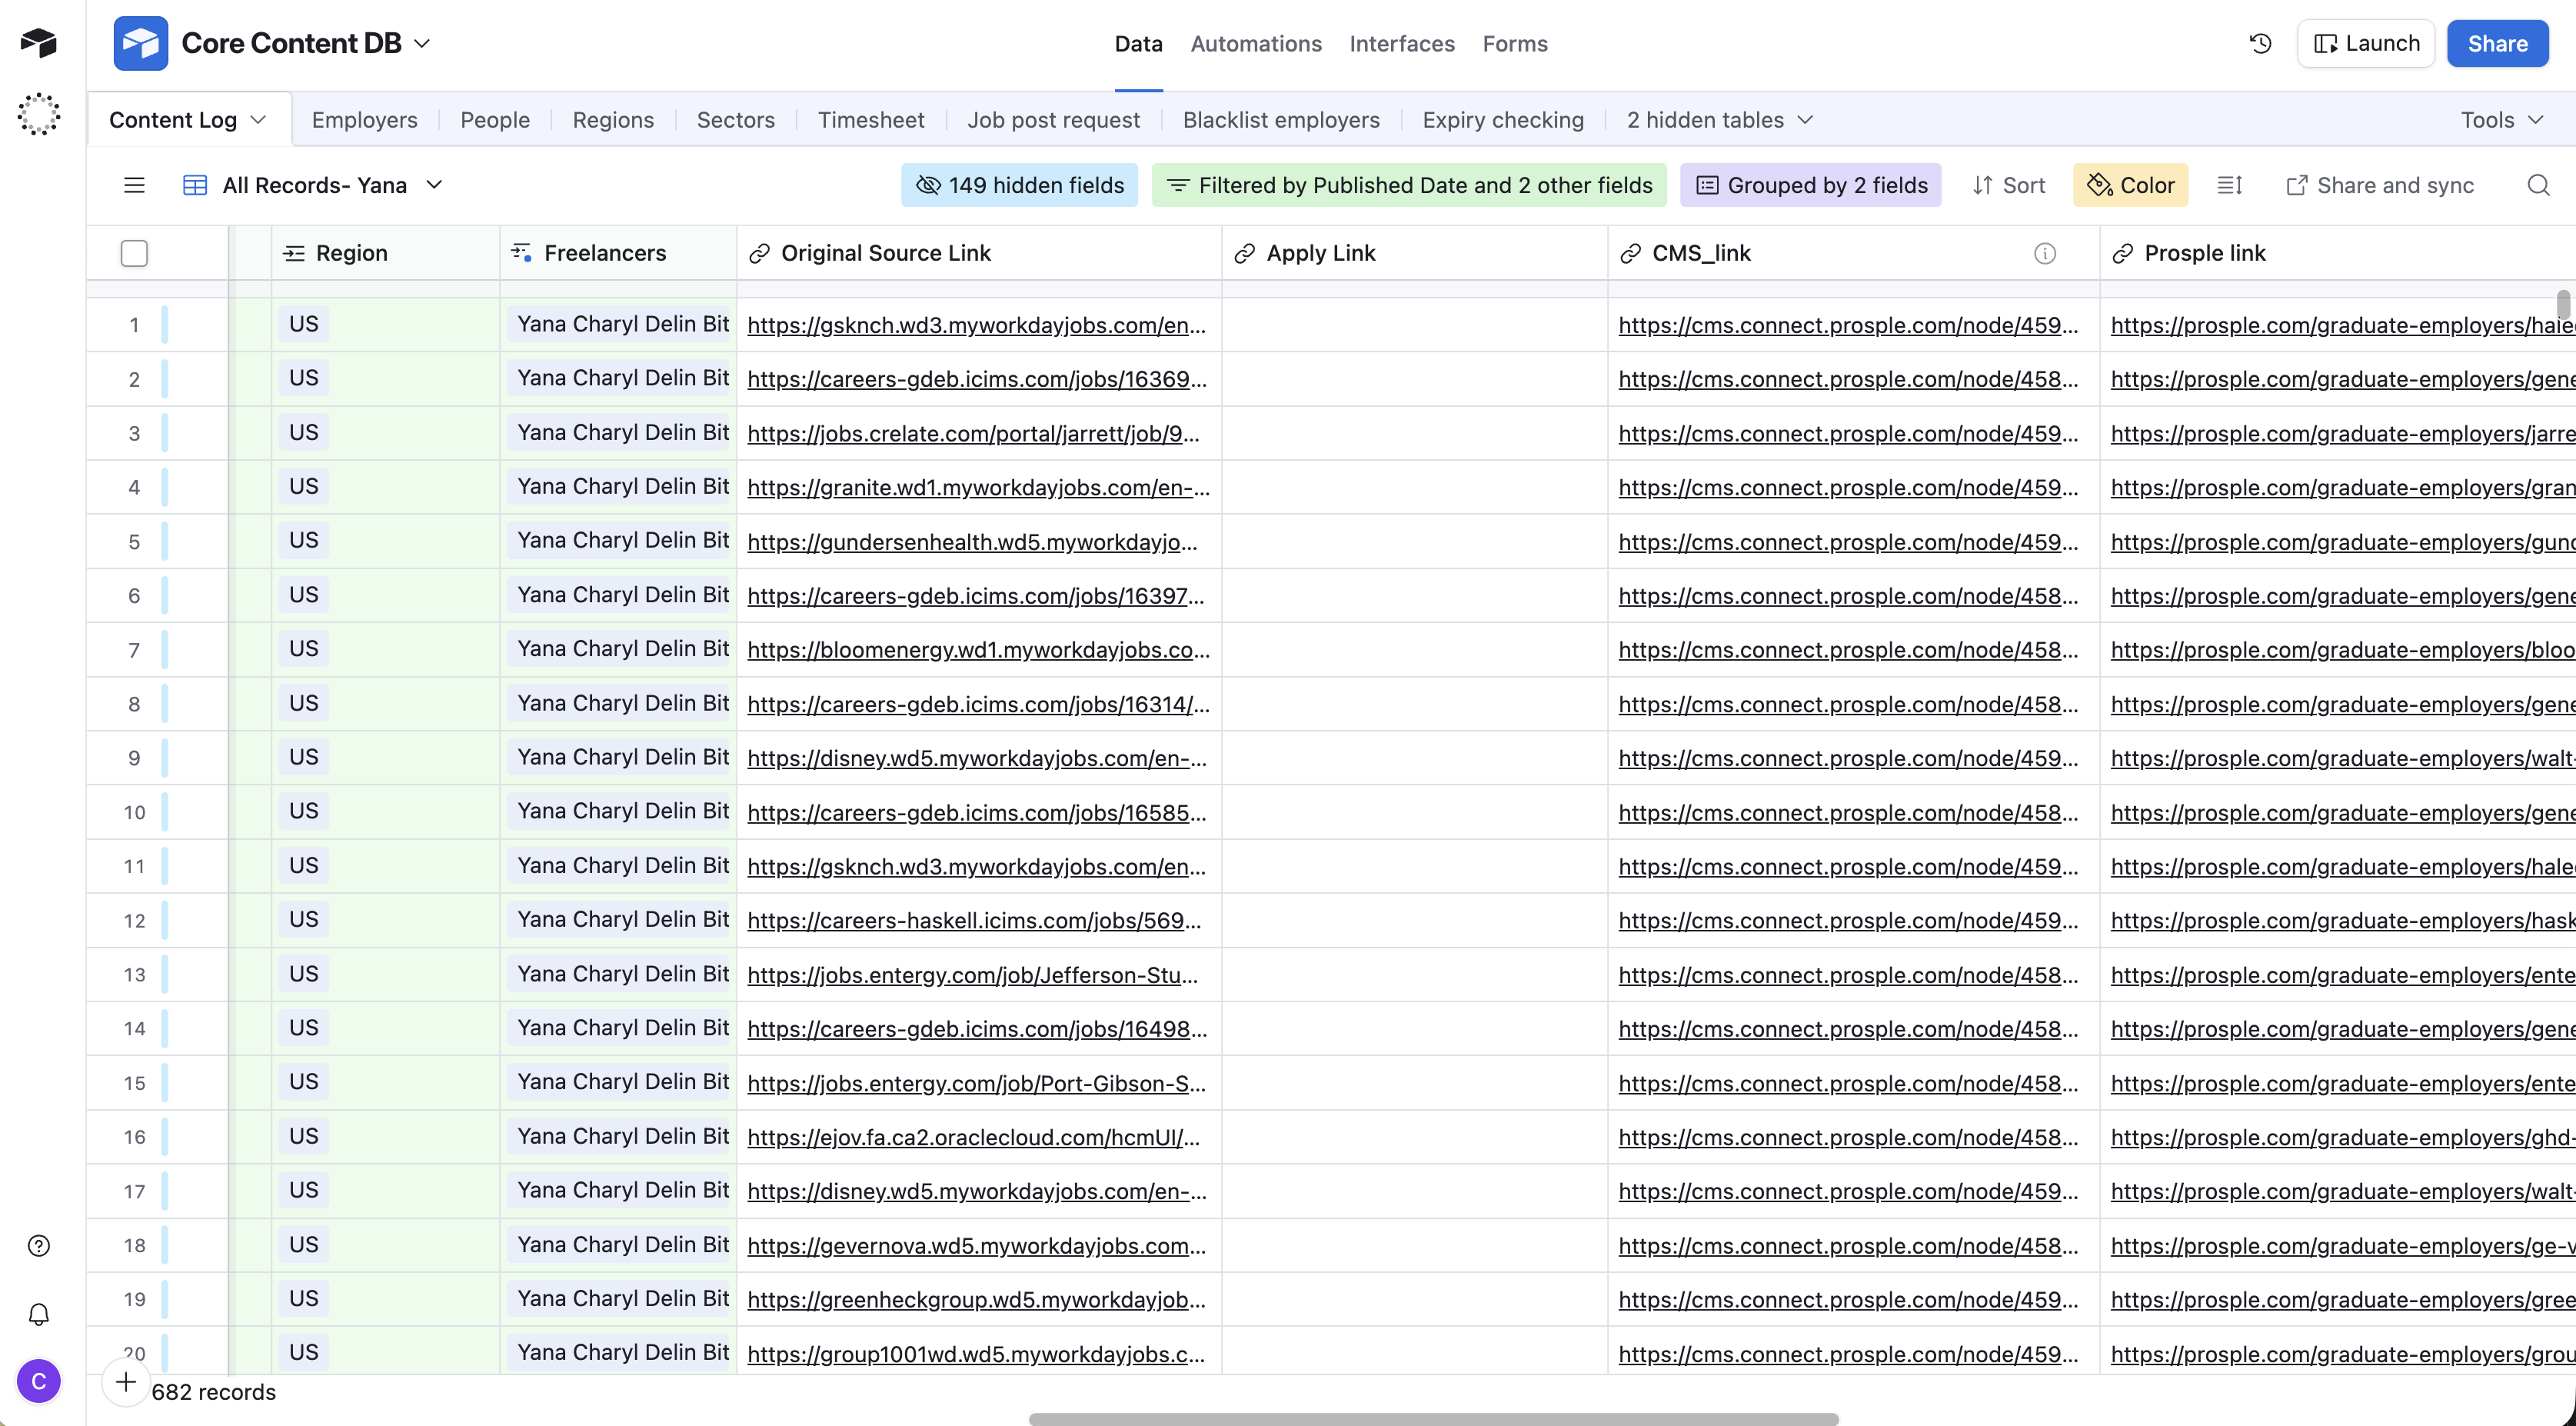Open the Forms tab
Image resolution: width=2576 pixels, height=1426 pixels.
click(1514, 44)
